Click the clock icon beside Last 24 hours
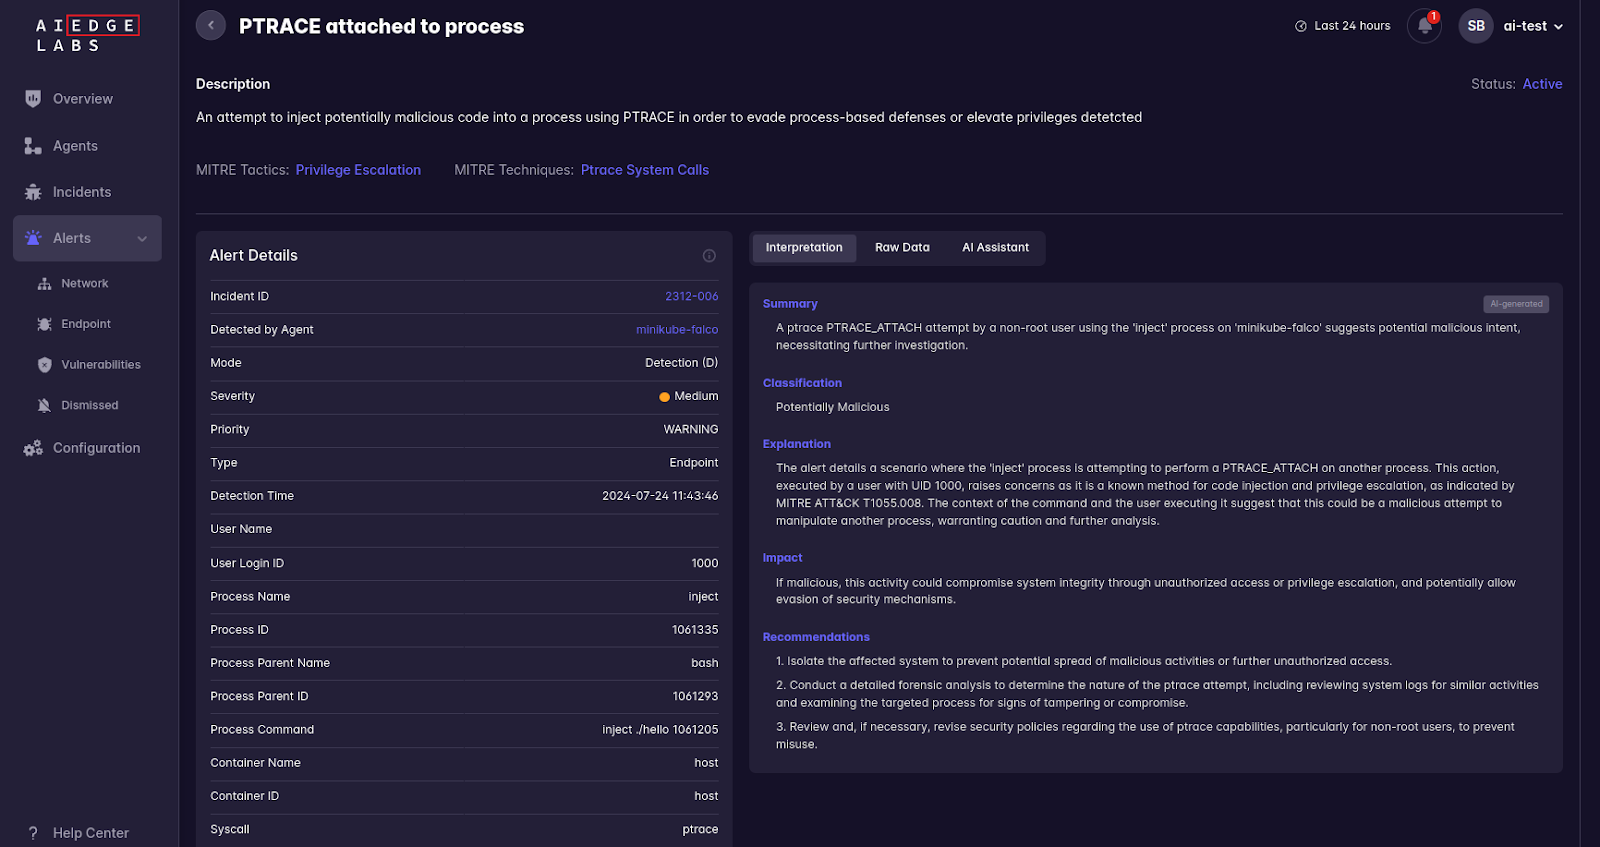1600x847 pixels. [1301, 26]
